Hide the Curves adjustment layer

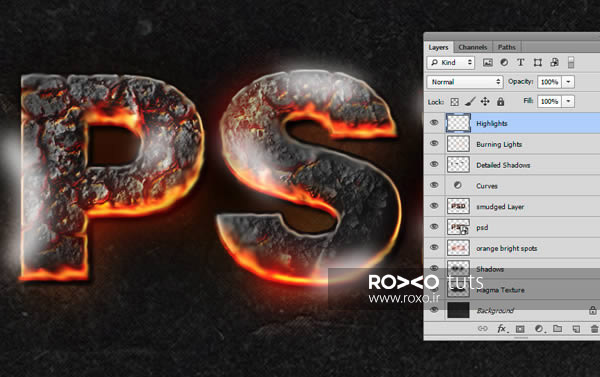pyautogui.click(x=434, y=185)
